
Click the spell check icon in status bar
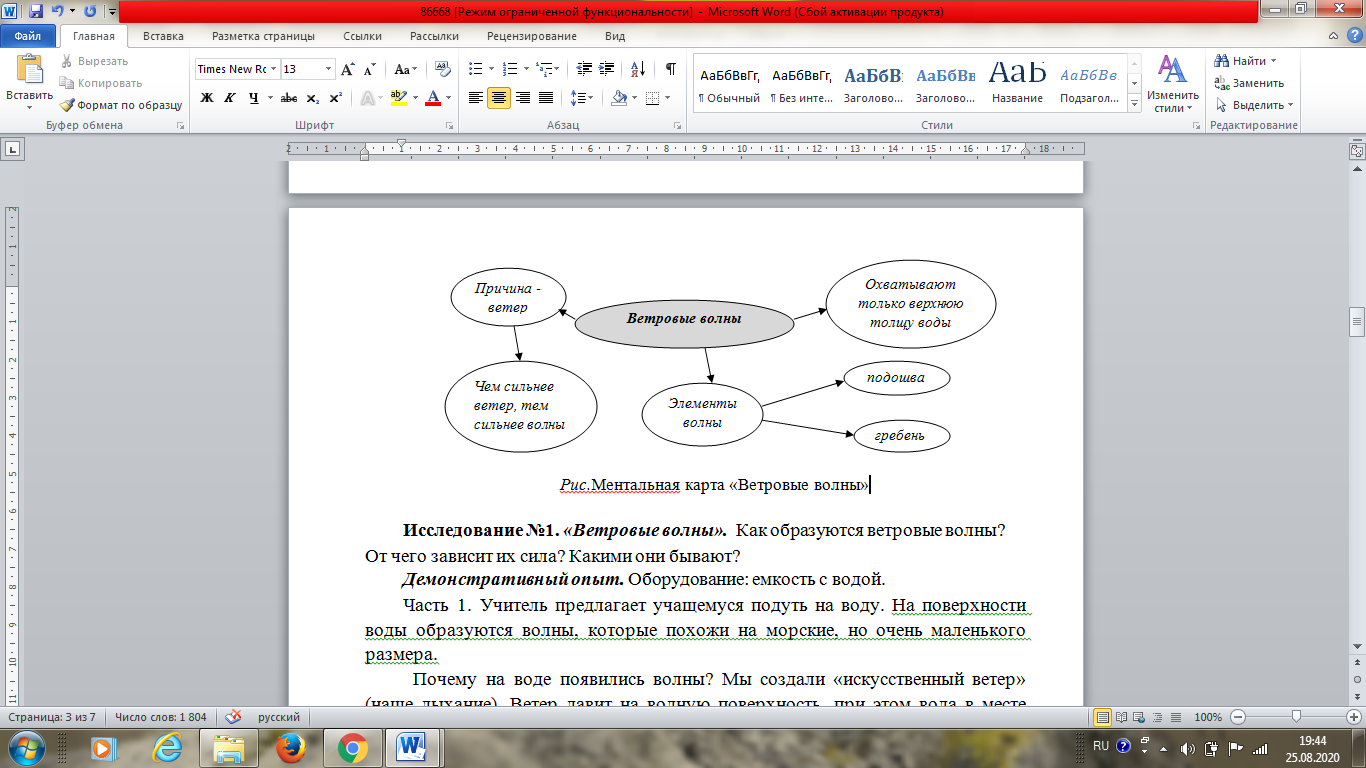point(234,717)
